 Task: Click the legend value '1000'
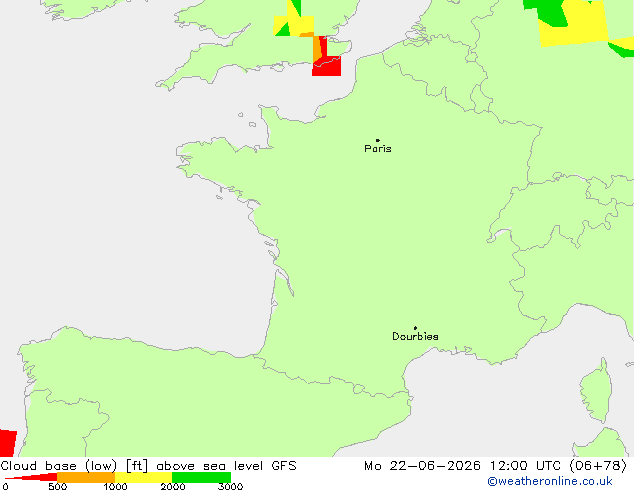point(115,486)
